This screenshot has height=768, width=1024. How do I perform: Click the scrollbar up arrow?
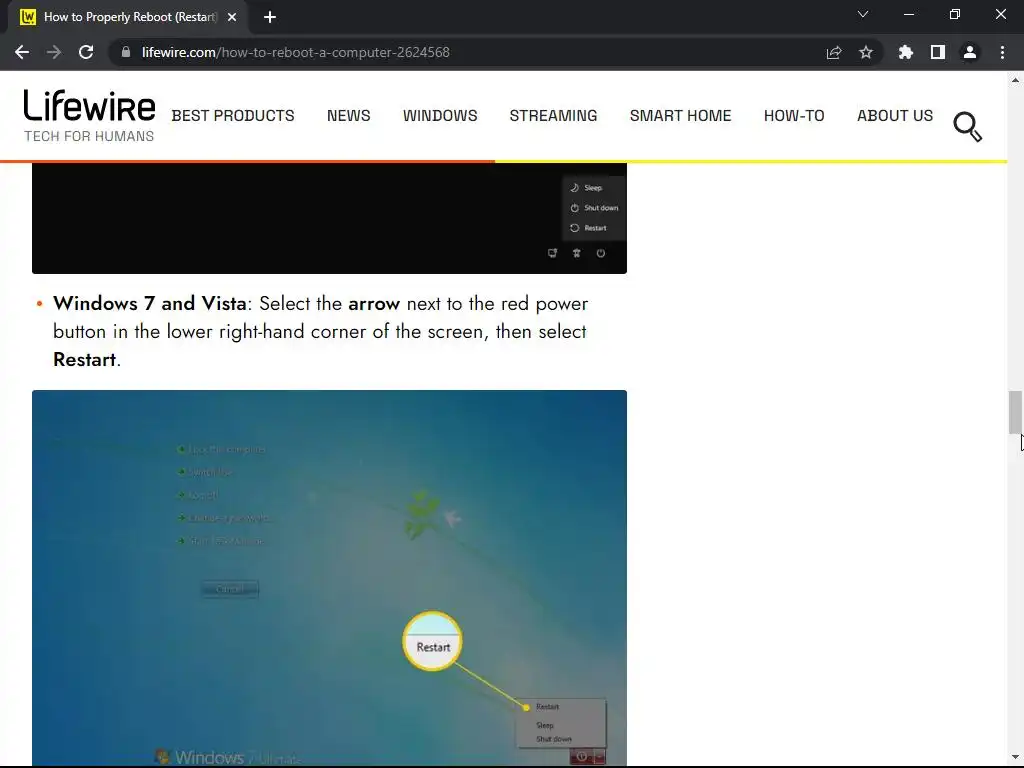(x=1015, y=80)
